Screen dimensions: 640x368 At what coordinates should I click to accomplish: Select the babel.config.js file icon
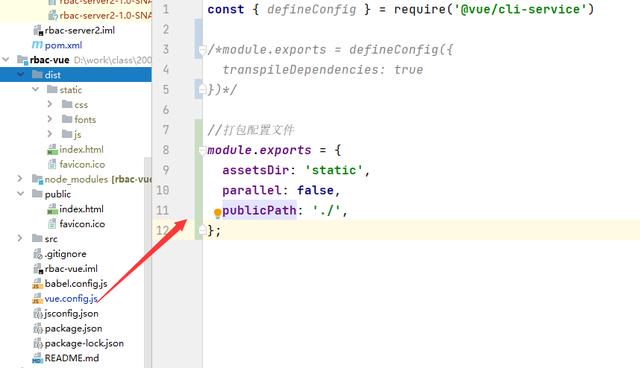coord(38,284)
